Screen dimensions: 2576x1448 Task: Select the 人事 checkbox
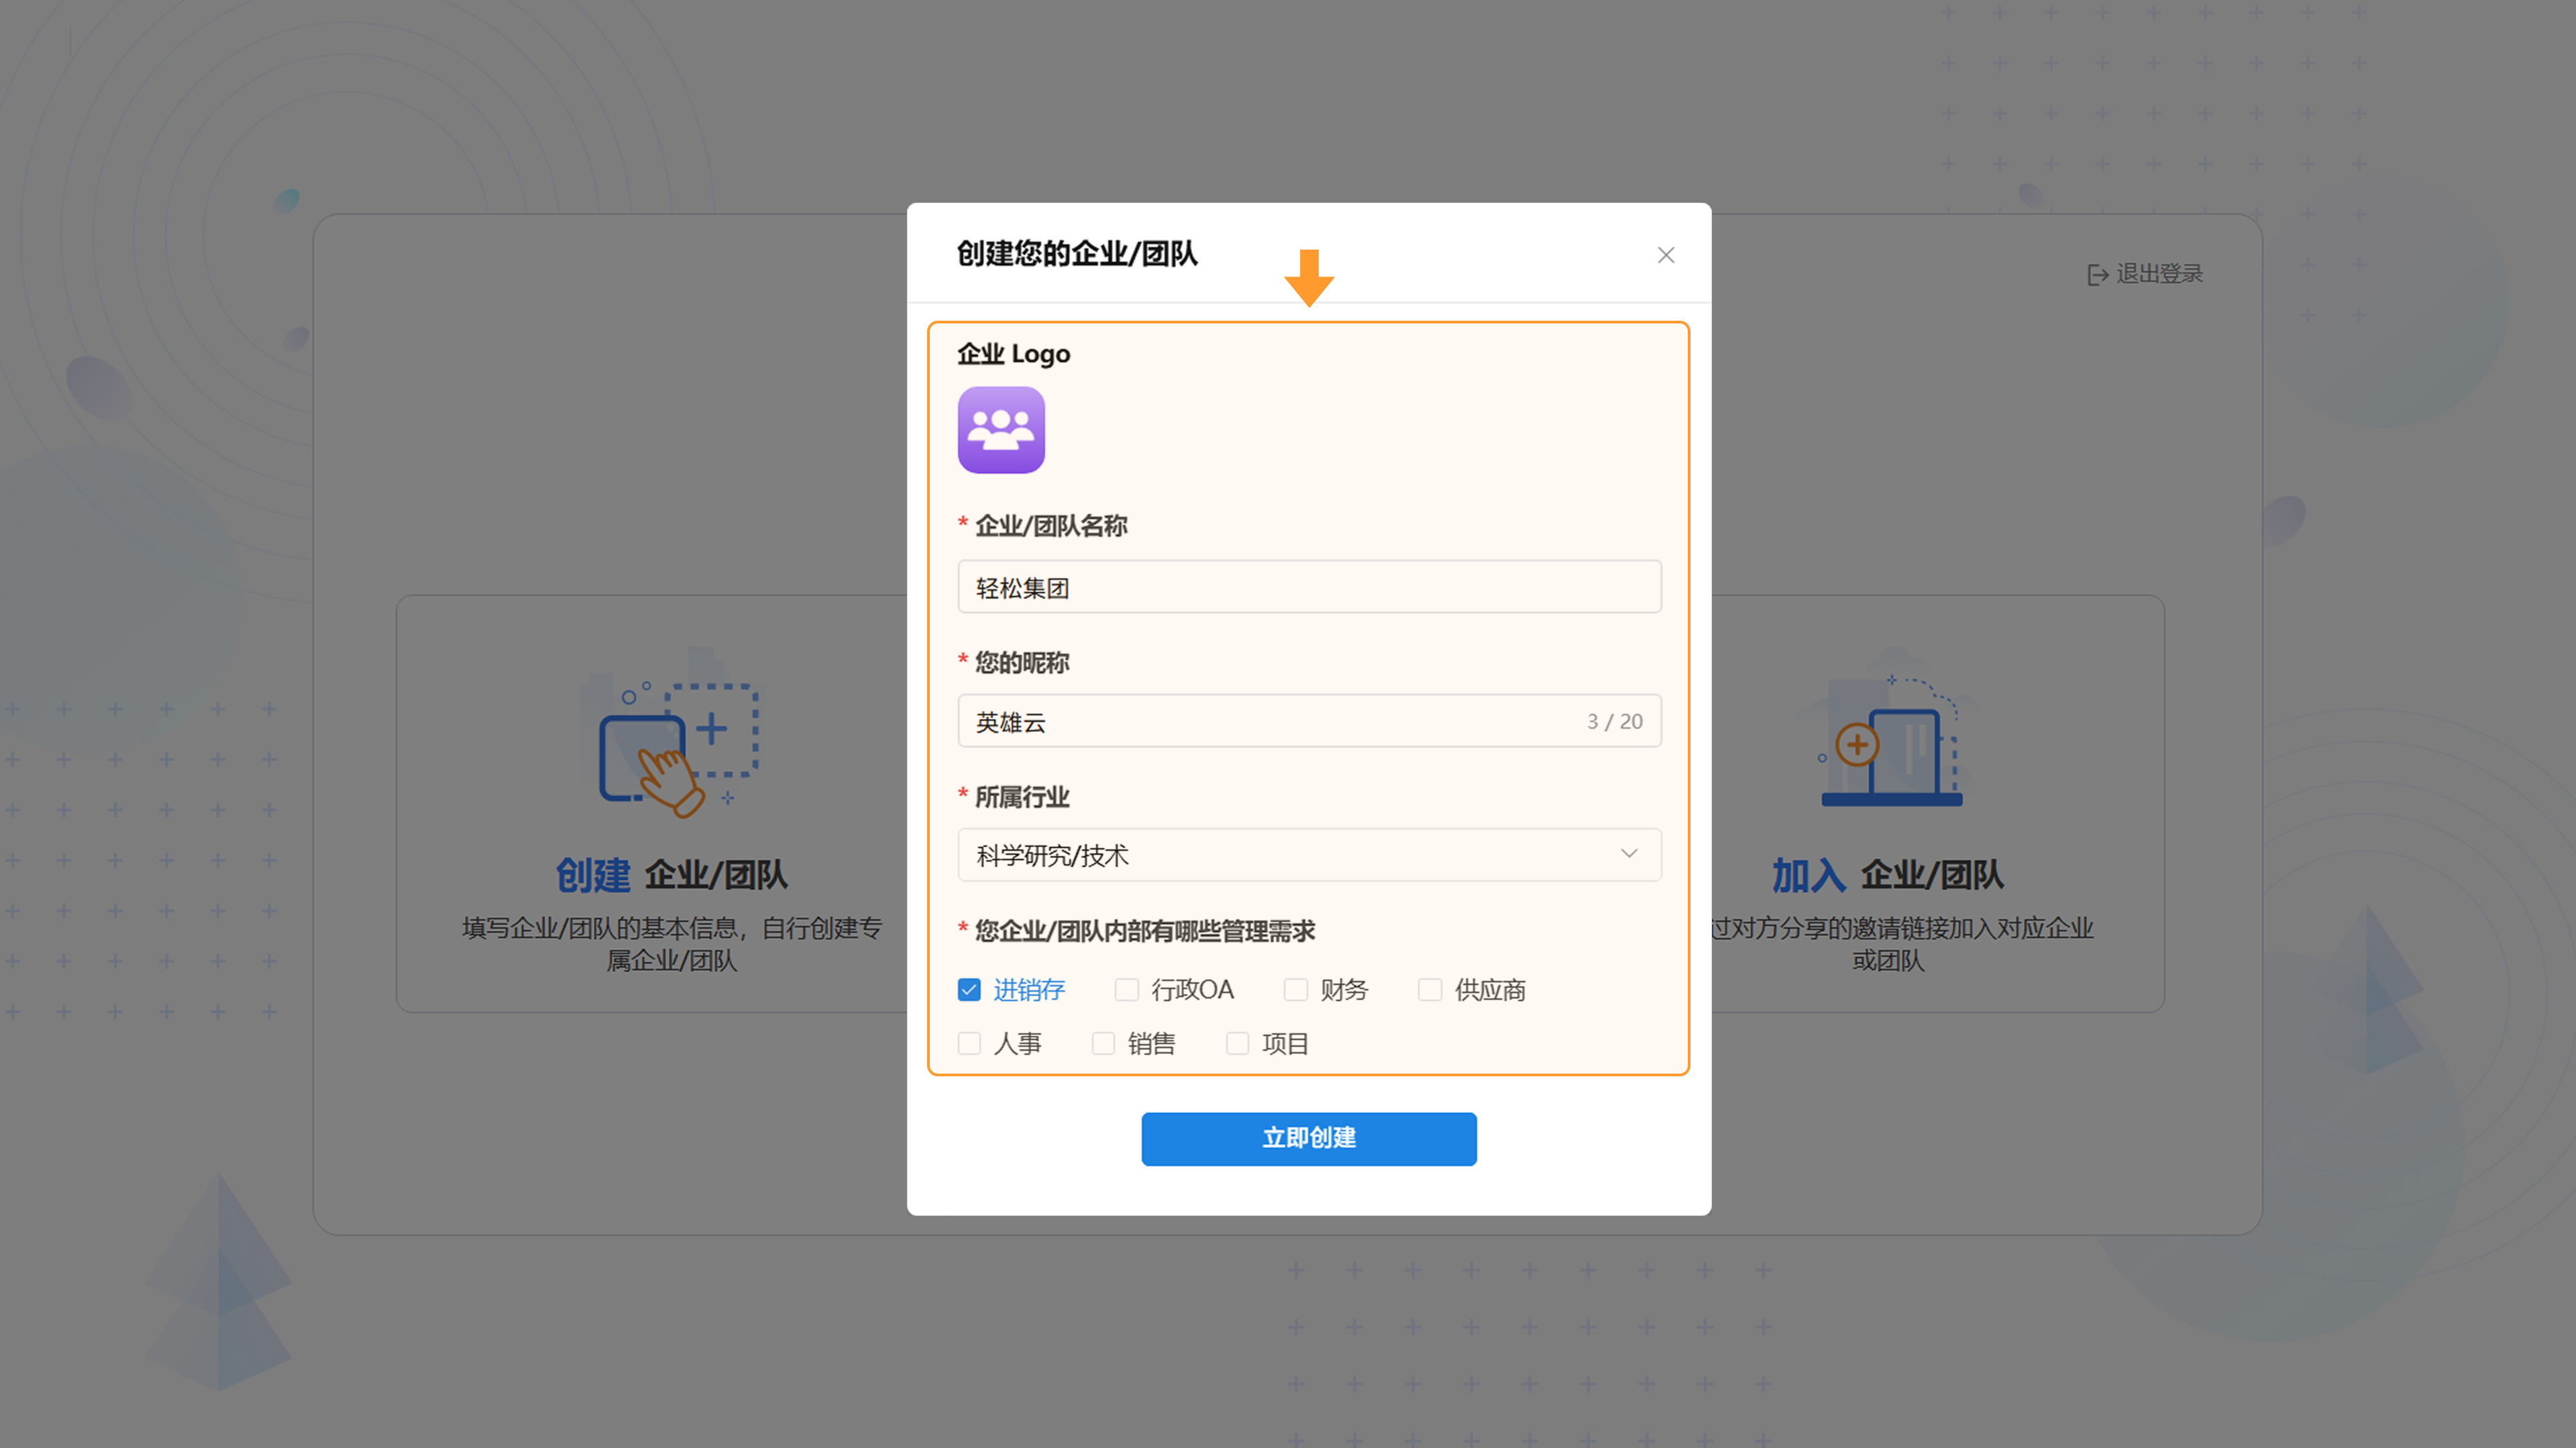click(969, 1044)
